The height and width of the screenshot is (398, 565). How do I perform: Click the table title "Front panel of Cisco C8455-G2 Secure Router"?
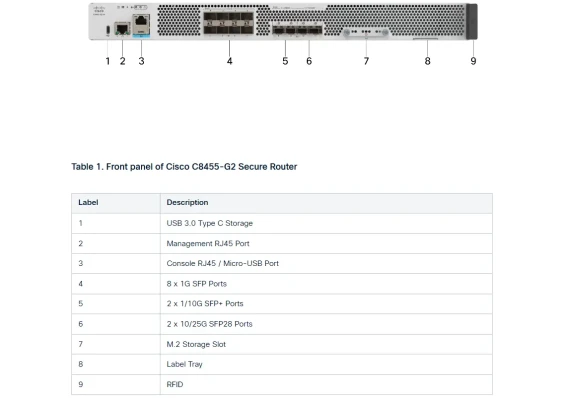(x=201, y=167)
